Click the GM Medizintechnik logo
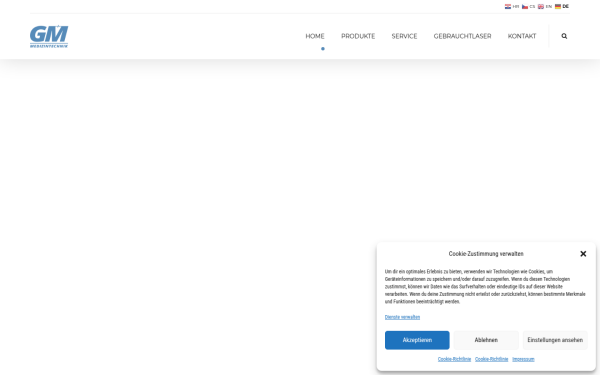 coord(49,36)
